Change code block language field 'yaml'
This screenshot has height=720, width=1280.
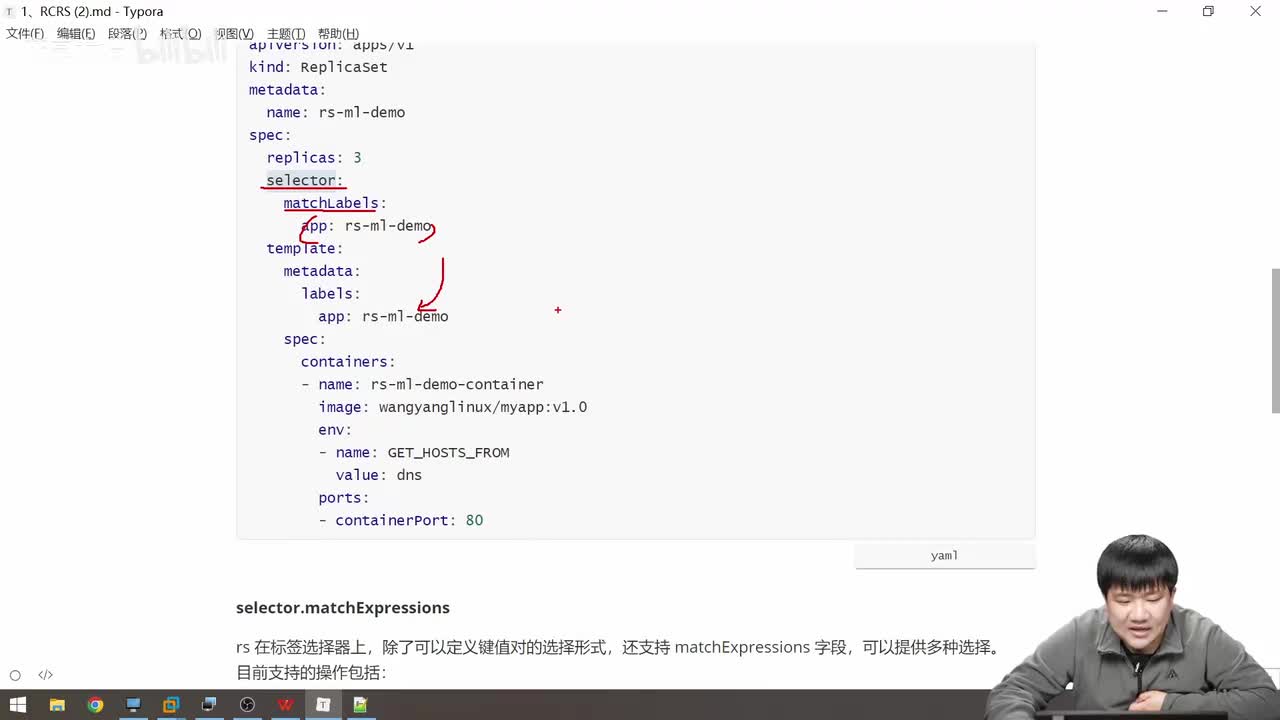tap(945, 556)
